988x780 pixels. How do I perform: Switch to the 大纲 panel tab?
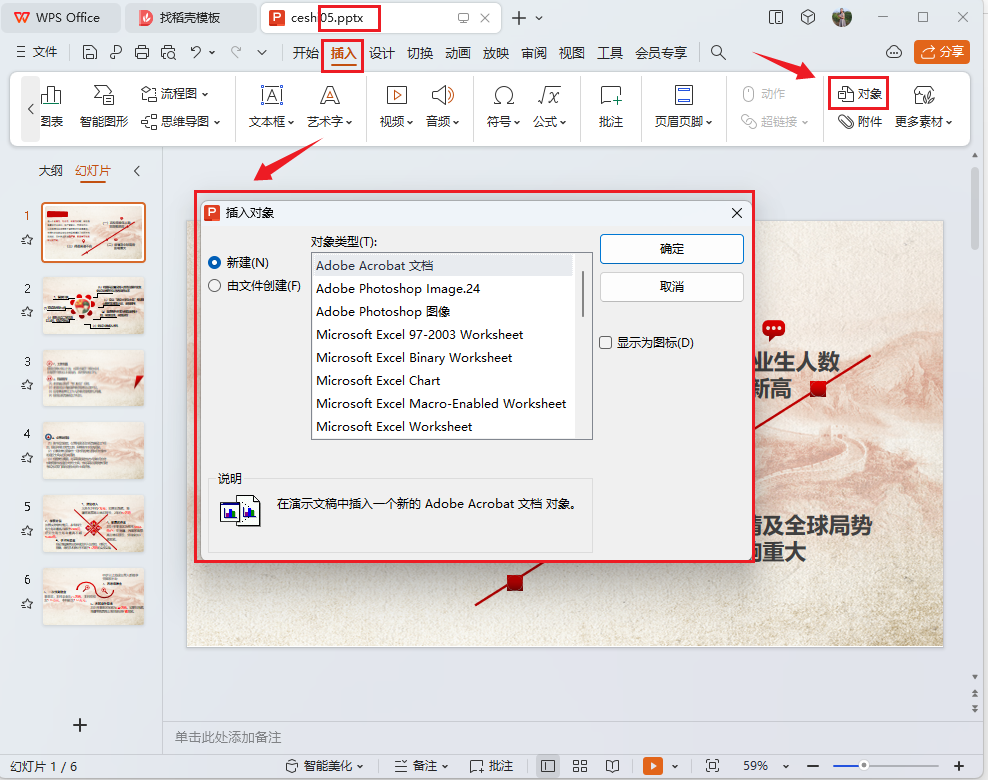coord(50,171)
